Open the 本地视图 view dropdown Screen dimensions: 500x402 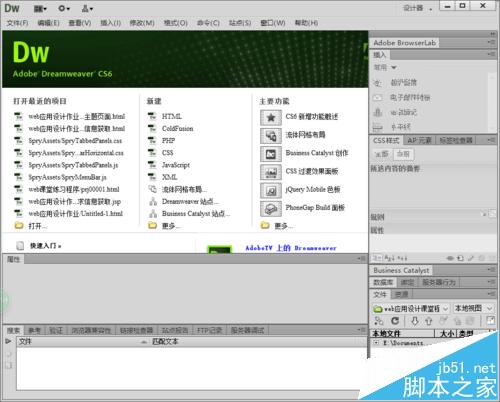474,309
